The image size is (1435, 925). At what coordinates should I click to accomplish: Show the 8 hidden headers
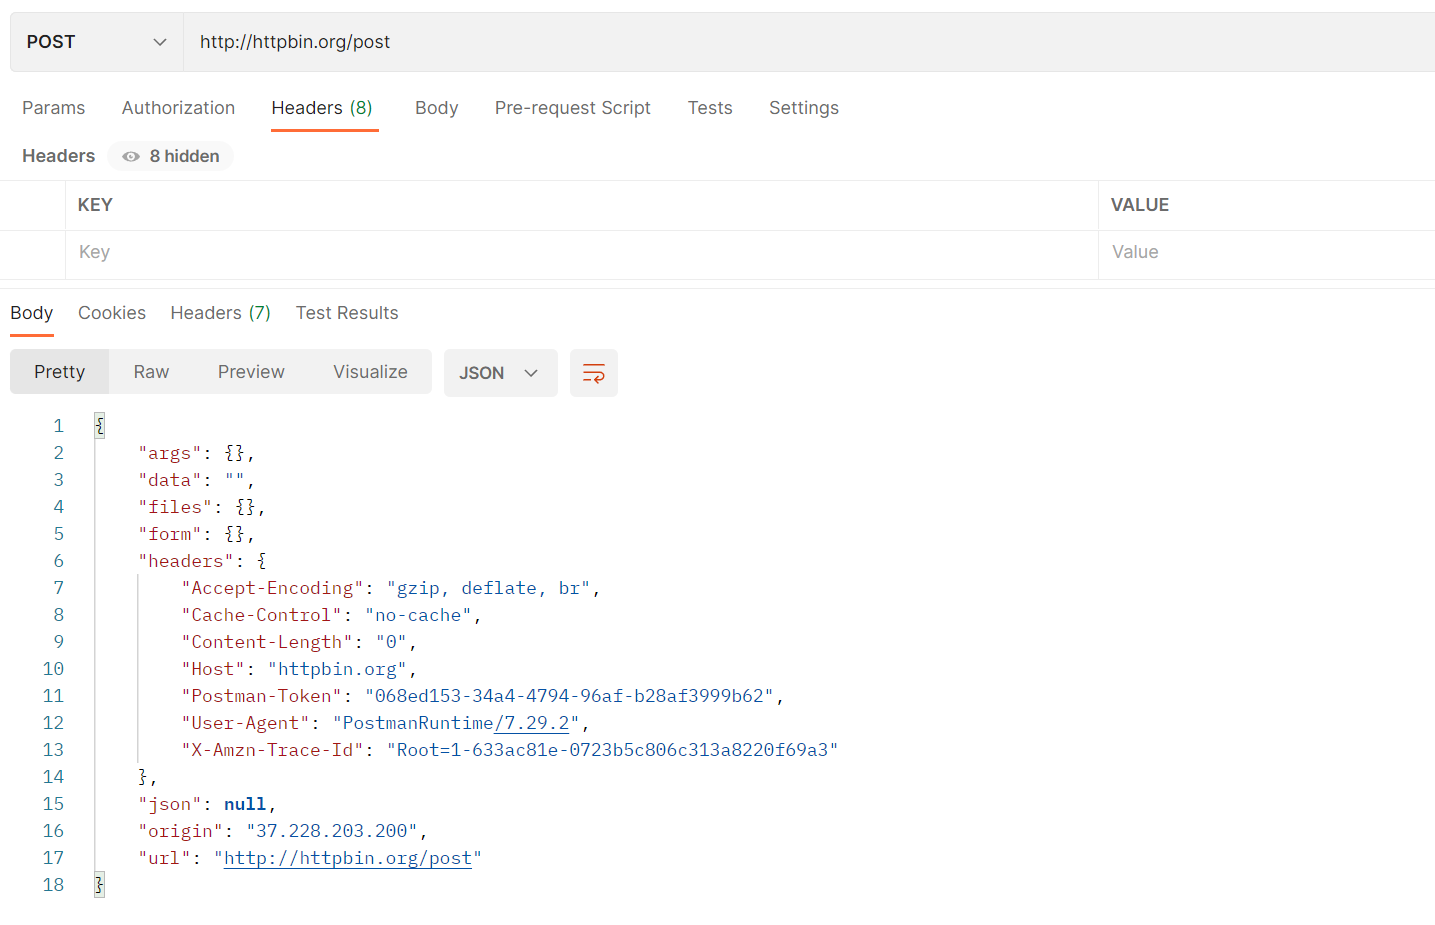[171, 156]
